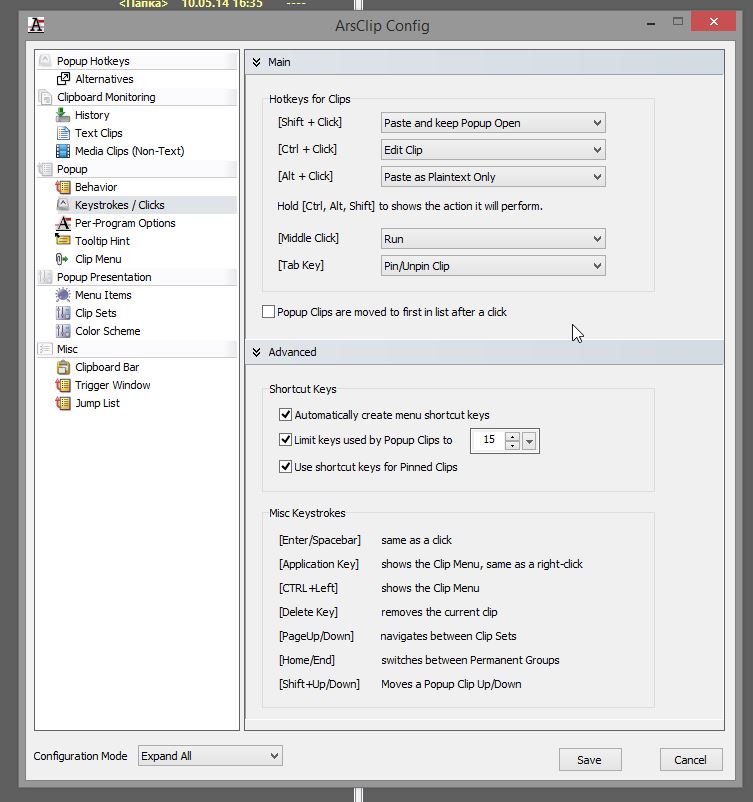The image size is (753, 802).
Task: Click the Keystrokes / Clicks icon
Action: (x=63, y=205)
